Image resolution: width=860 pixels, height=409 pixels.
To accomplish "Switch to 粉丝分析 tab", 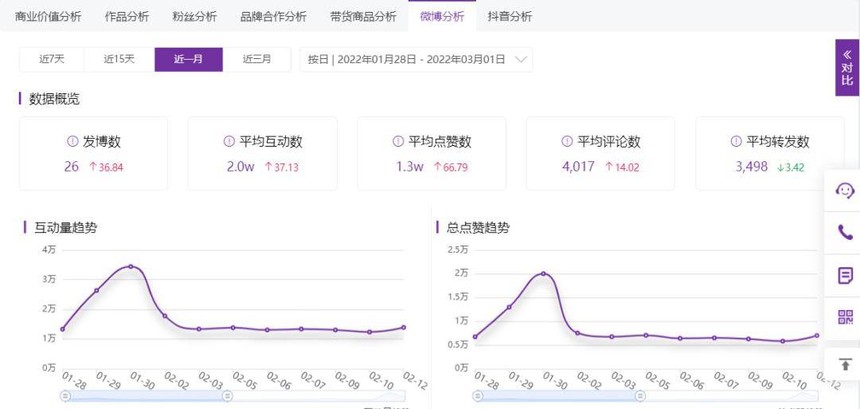I will tap(194, 16).
